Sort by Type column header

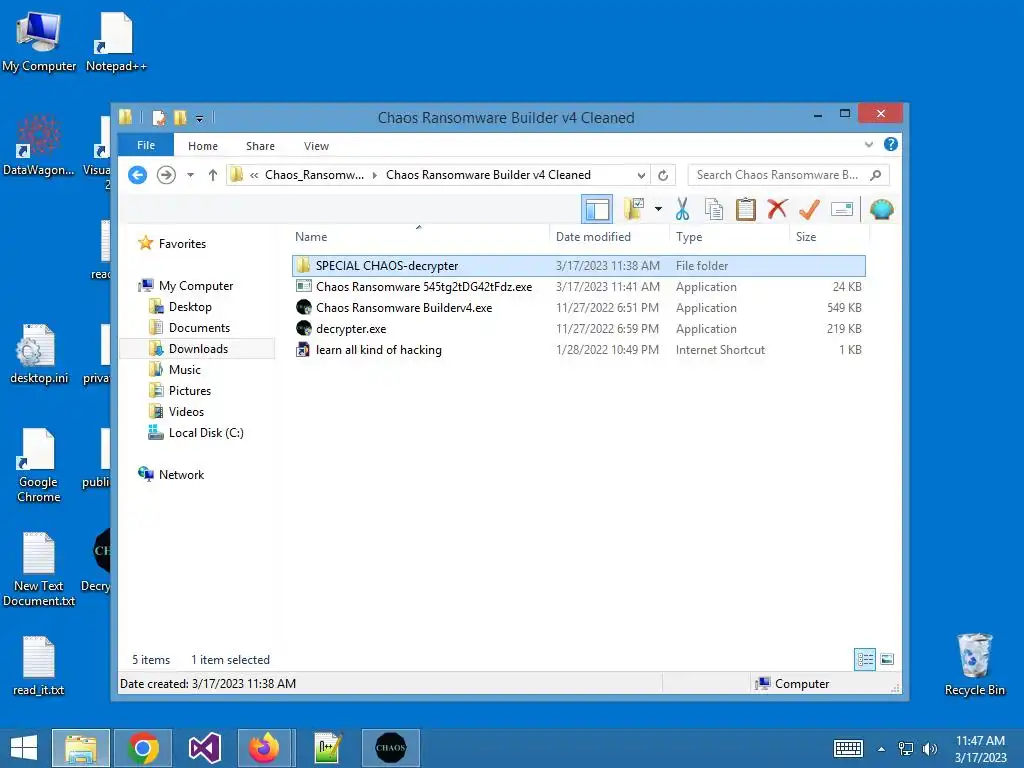[x=730, y=236]
